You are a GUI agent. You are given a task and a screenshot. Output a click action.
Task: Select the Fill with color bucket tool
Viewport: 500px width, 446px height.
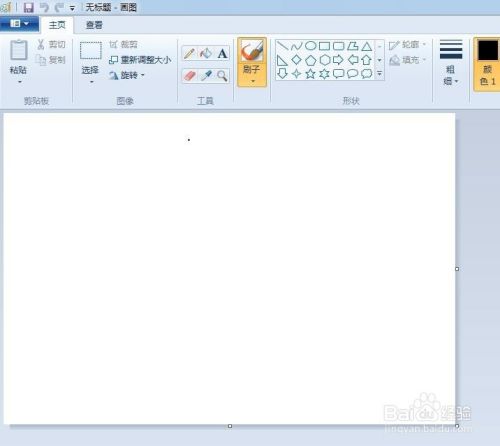tap(206, 53)
